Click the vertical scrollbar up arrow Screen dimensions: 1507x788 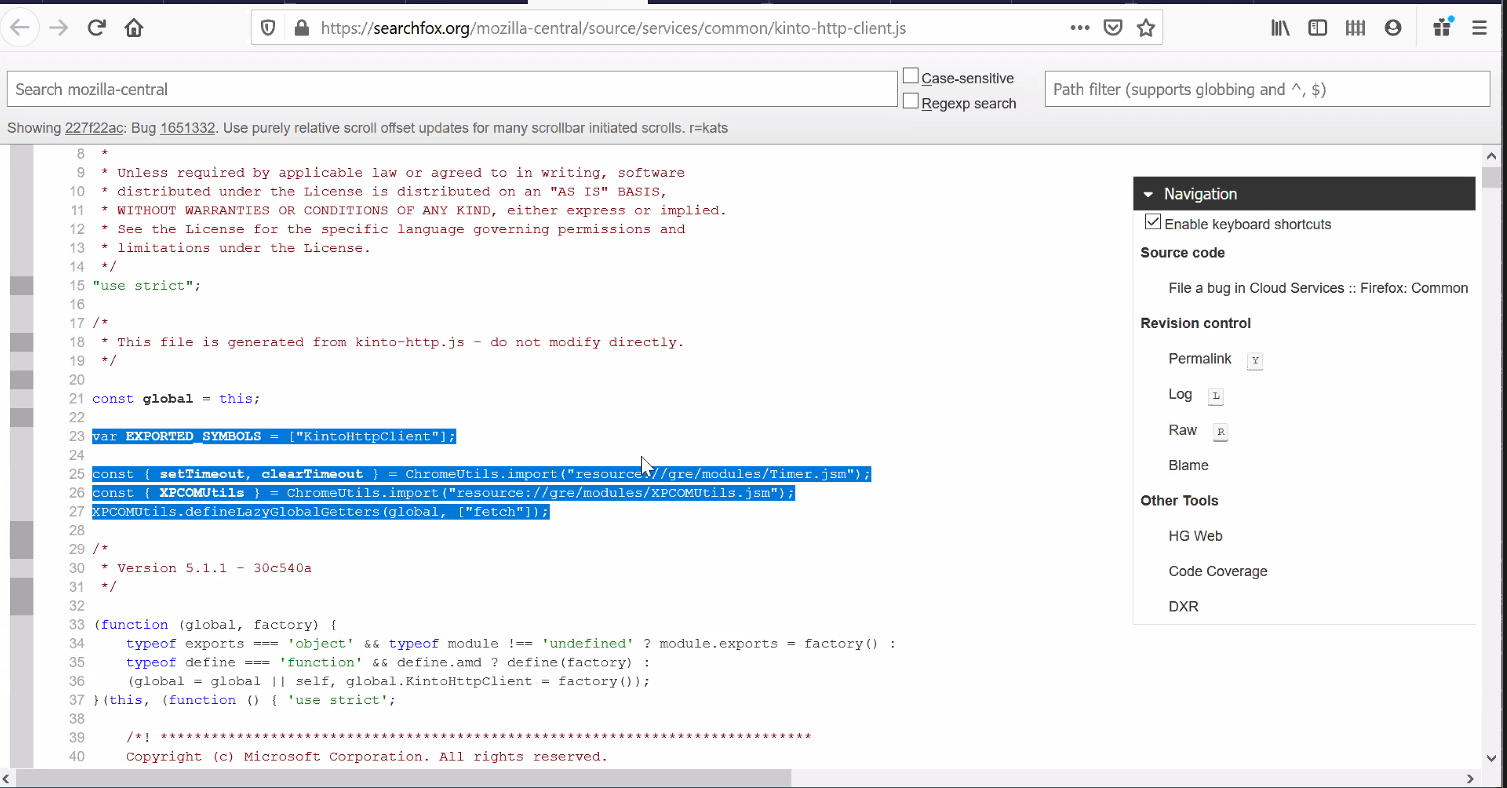tap(1491, 155)
